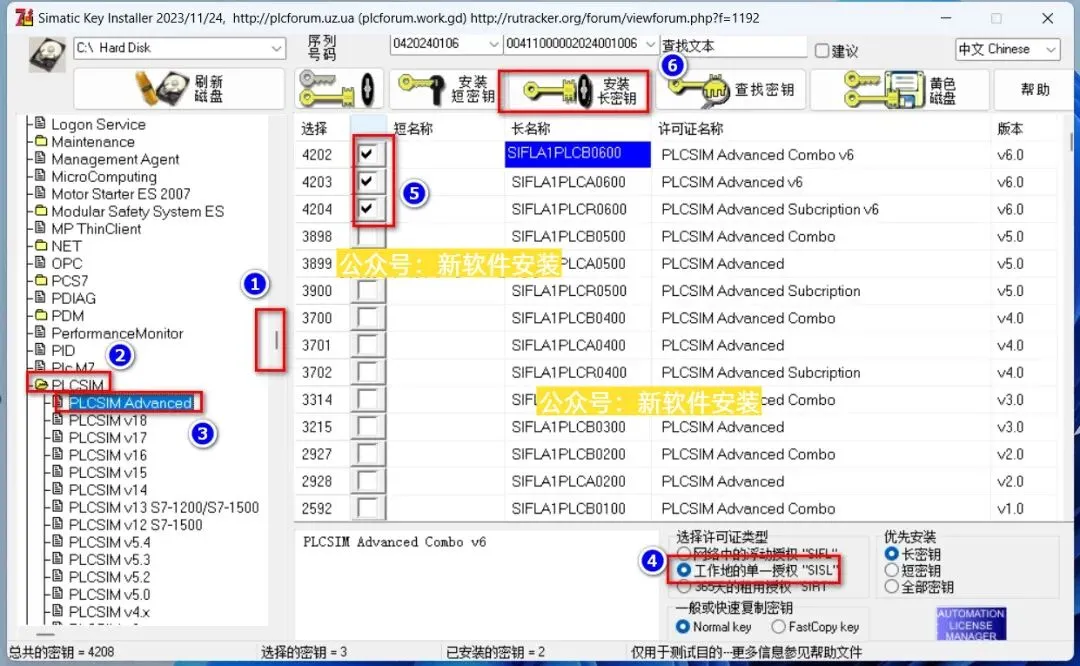Screen dimensions: 1080x666
Task: Select PLCSIM v13 S7-1200/S7-1500 tree item
Action: [x=164, y=507]
